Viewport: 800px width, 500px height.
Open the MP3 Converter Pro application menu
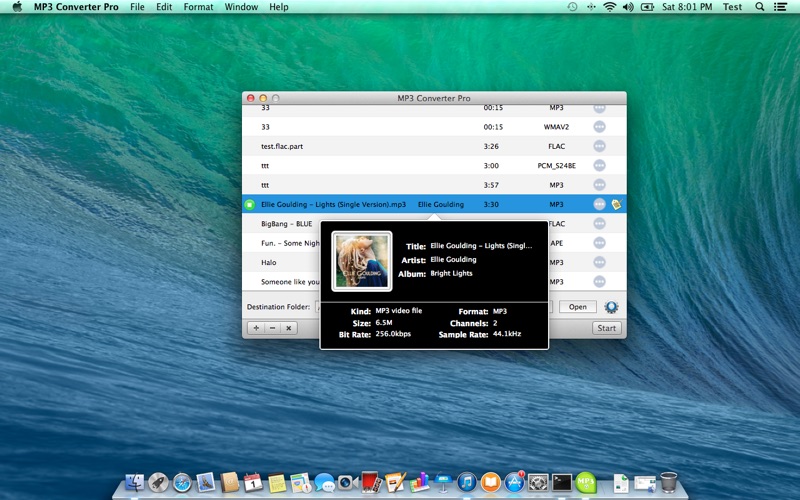pyautogui.click(x=76, y=7)
